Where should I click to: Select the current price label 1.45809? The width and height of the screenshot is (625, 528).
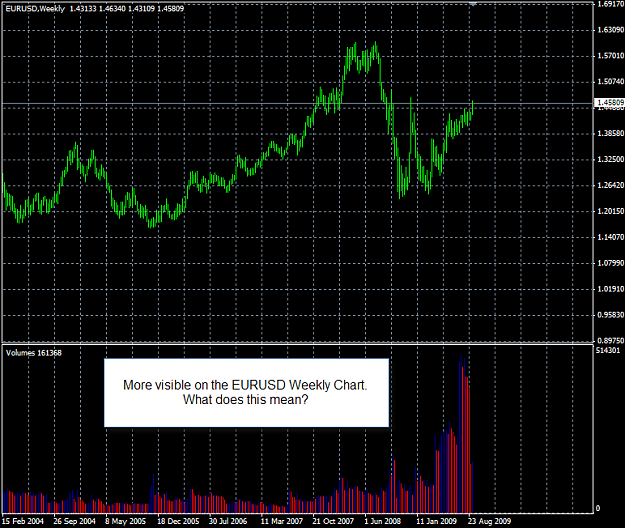pyautogui.click(x=610, y=103)
